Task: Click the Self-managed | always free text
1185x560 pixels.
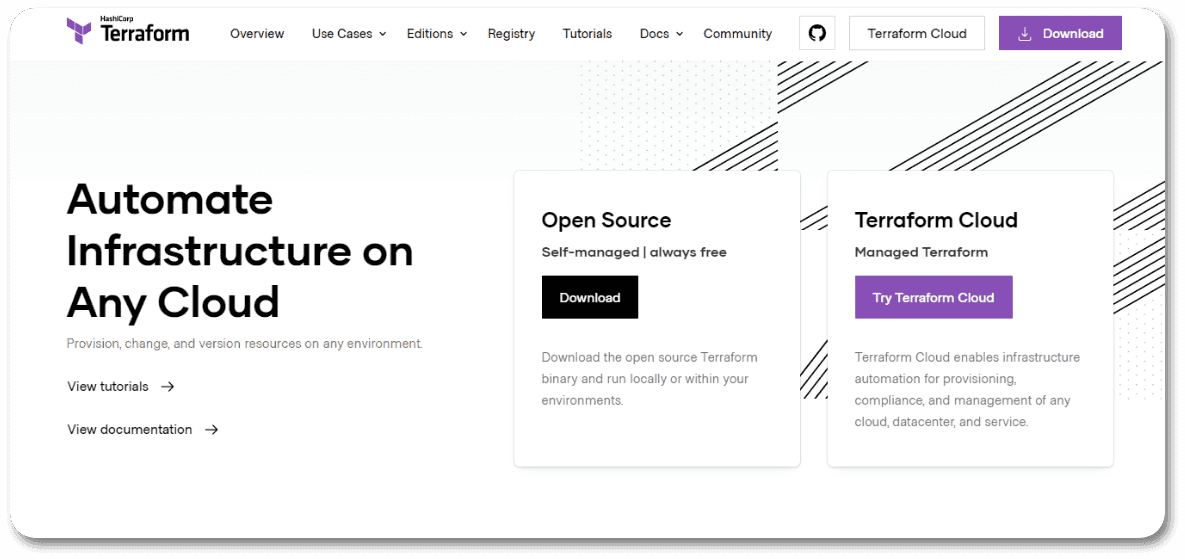Action: tap(634, 252)
